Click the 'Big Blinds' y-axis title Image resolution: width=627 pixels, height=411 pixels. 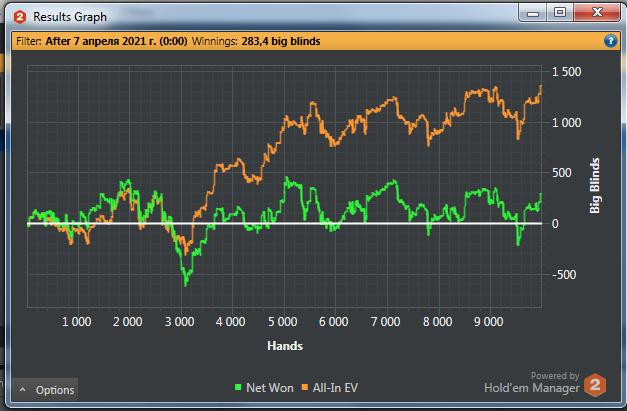tap(595, 186)
